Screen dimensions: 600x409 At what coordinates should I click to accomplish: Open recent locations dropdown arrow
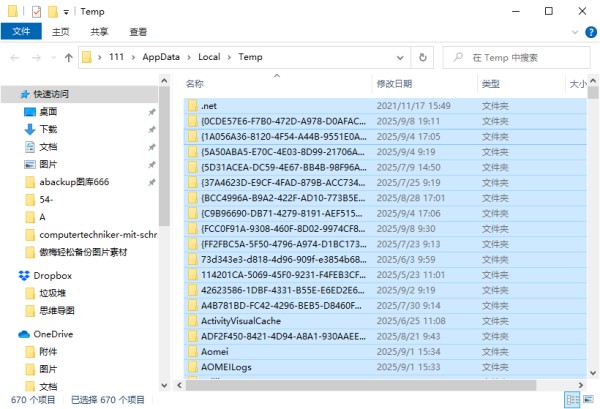coord(53,58)
